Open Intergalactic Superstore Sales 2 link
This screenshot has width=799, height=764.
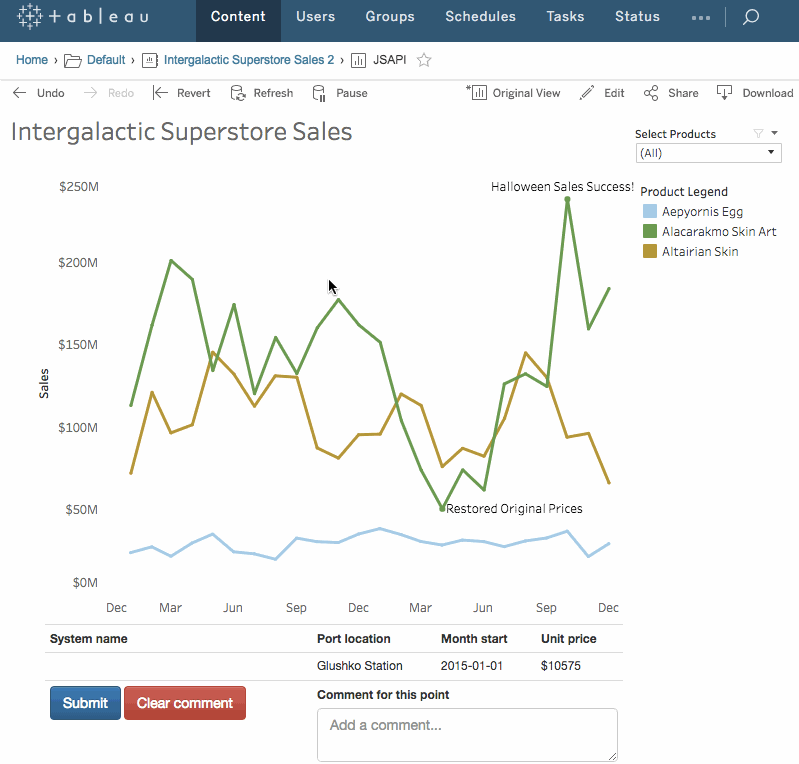coord(249,60)
